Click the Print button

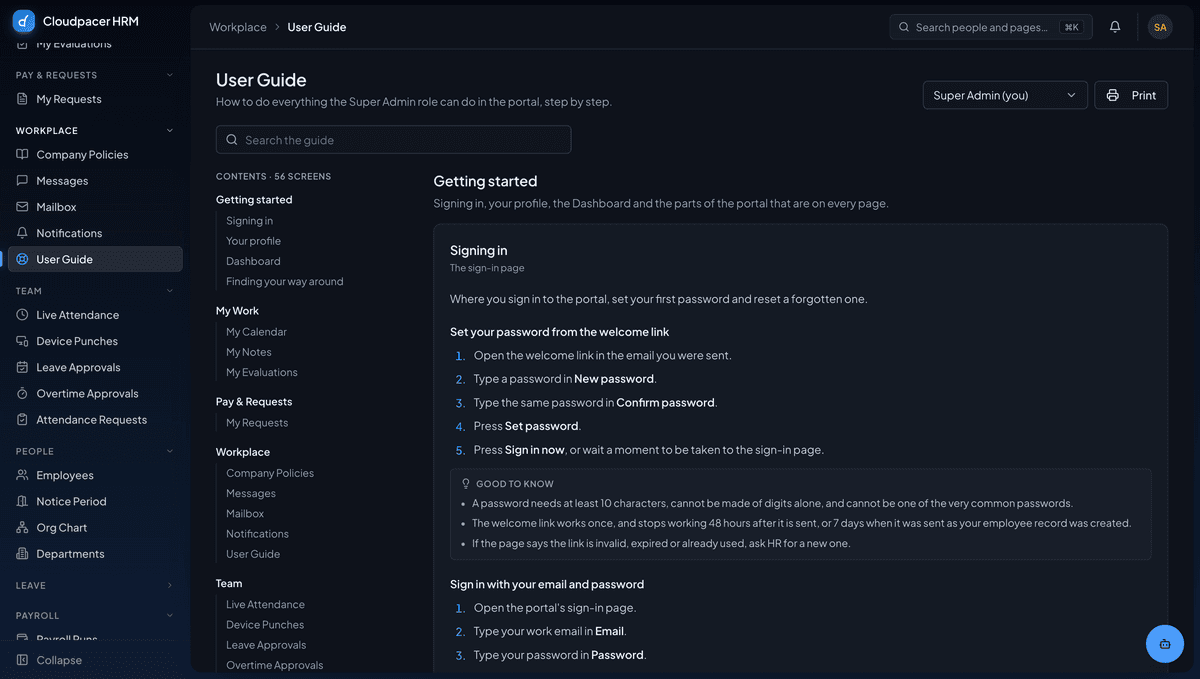point(1131,95)
